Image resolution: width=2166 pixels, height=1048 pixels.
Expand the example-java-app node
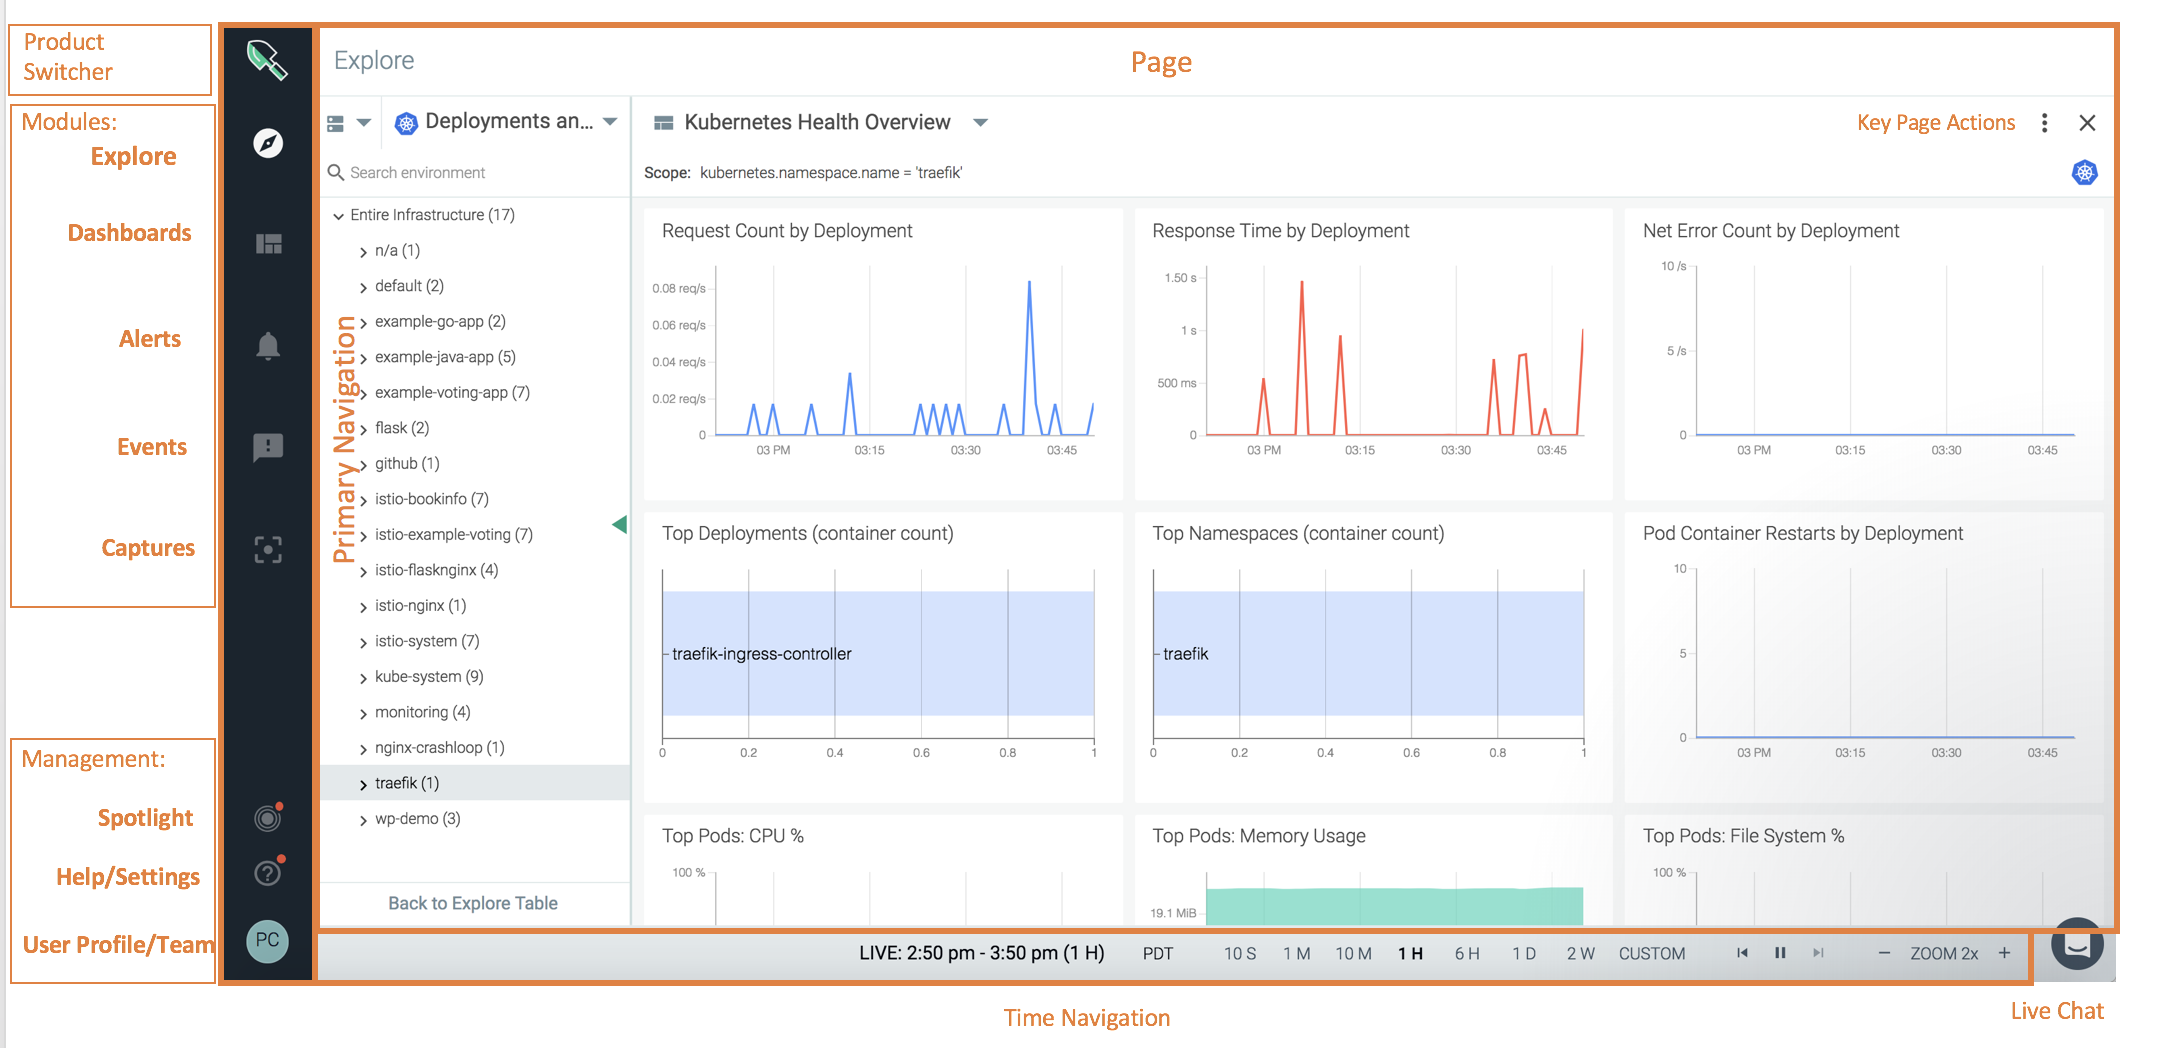pyautogui.click(x=363, y=358)
